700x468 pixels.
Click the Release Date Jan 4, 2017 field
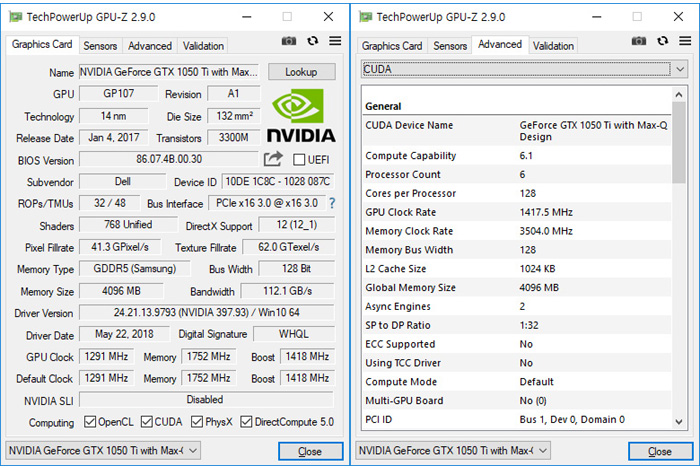114,138
